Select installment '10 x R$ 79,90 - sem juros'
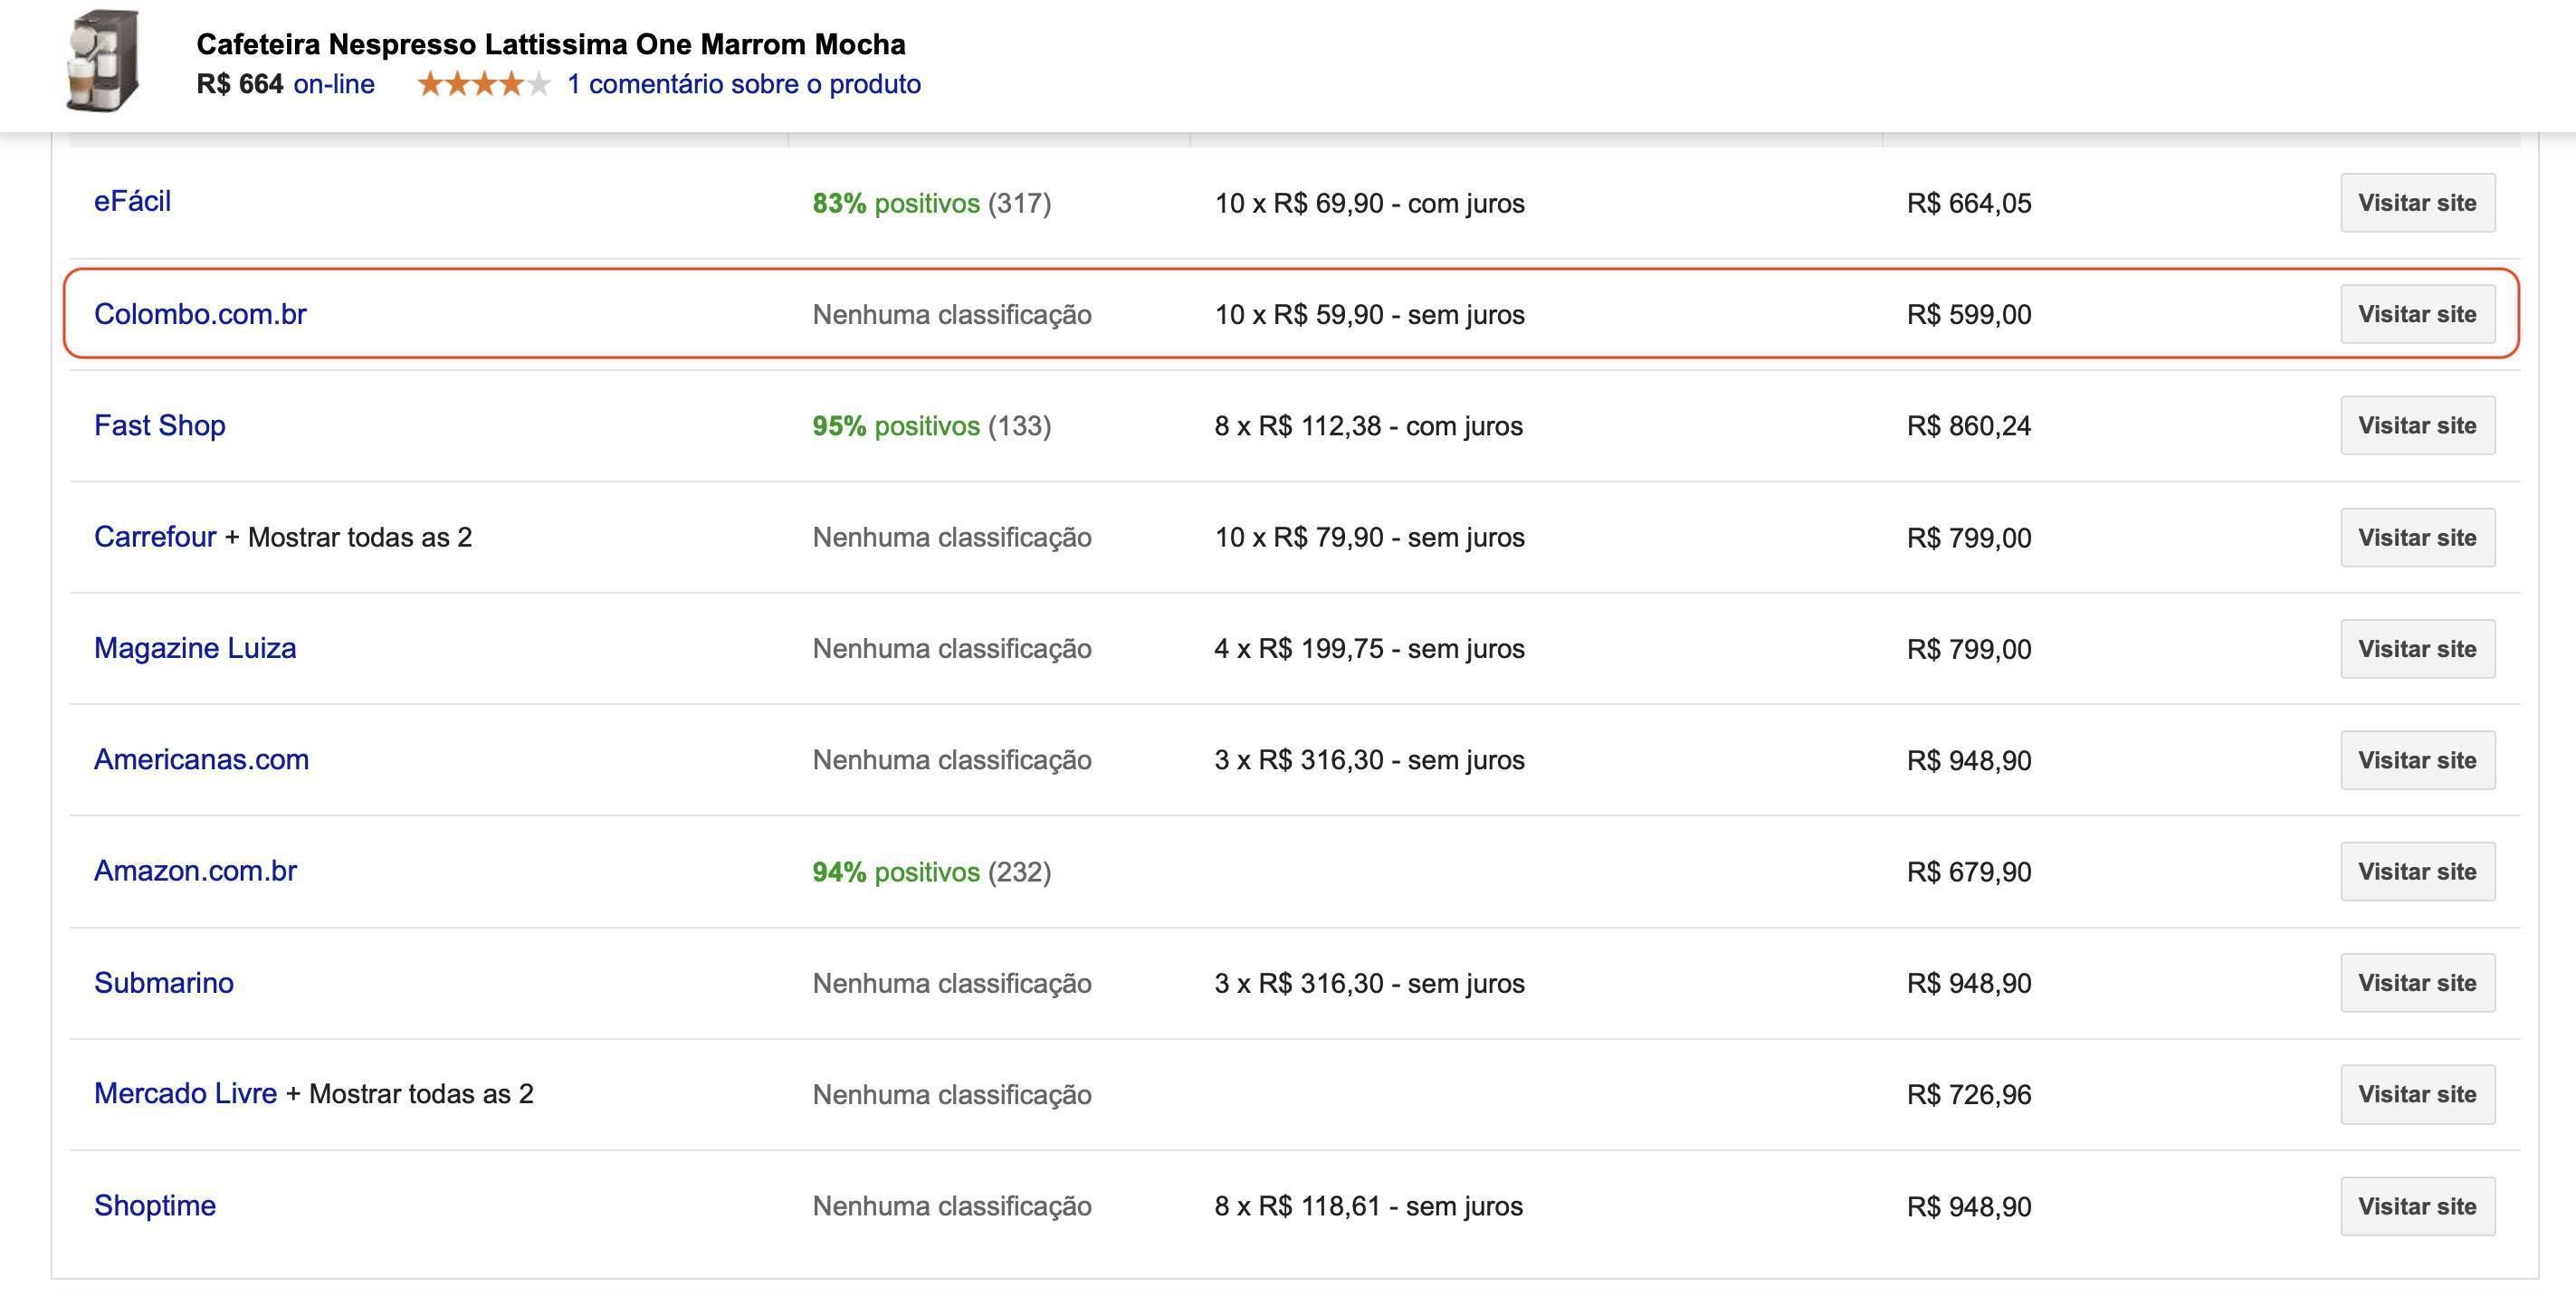The width and height of the screenshot is (2576, 1296). (x=1370, y=538)
